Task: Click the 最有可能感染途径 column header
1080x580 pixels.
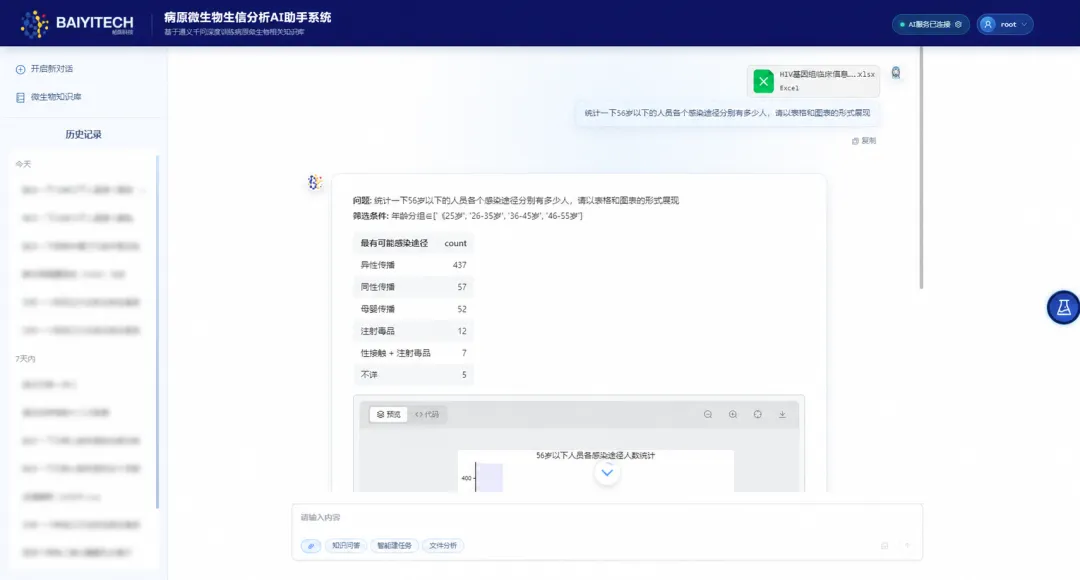Action: (x=394, y=243)
